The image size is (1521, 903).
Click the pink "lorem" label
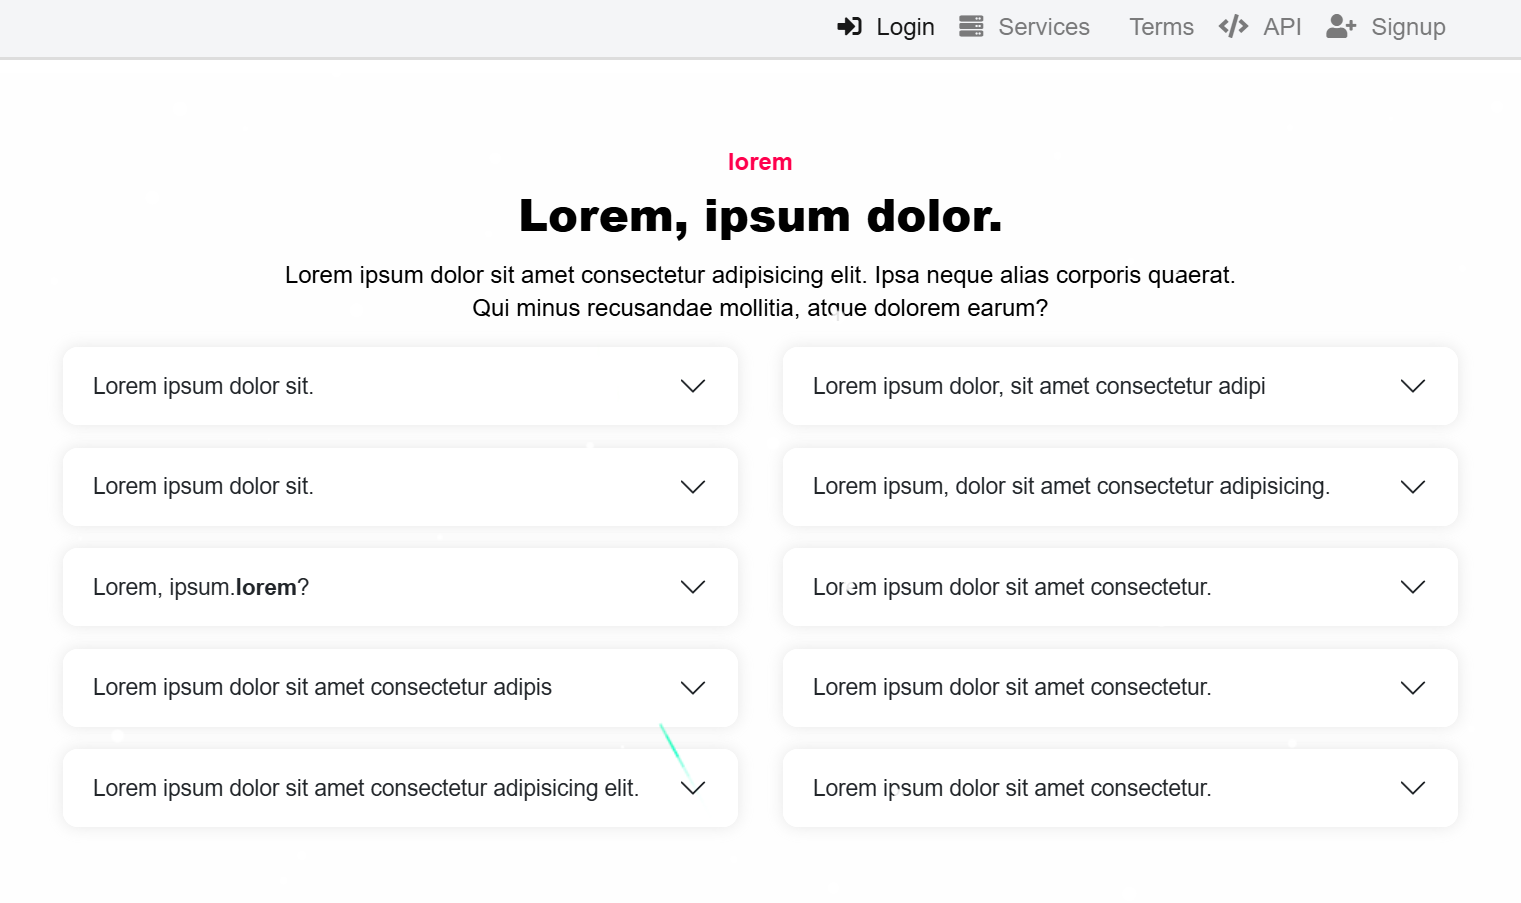click(760, 162)
